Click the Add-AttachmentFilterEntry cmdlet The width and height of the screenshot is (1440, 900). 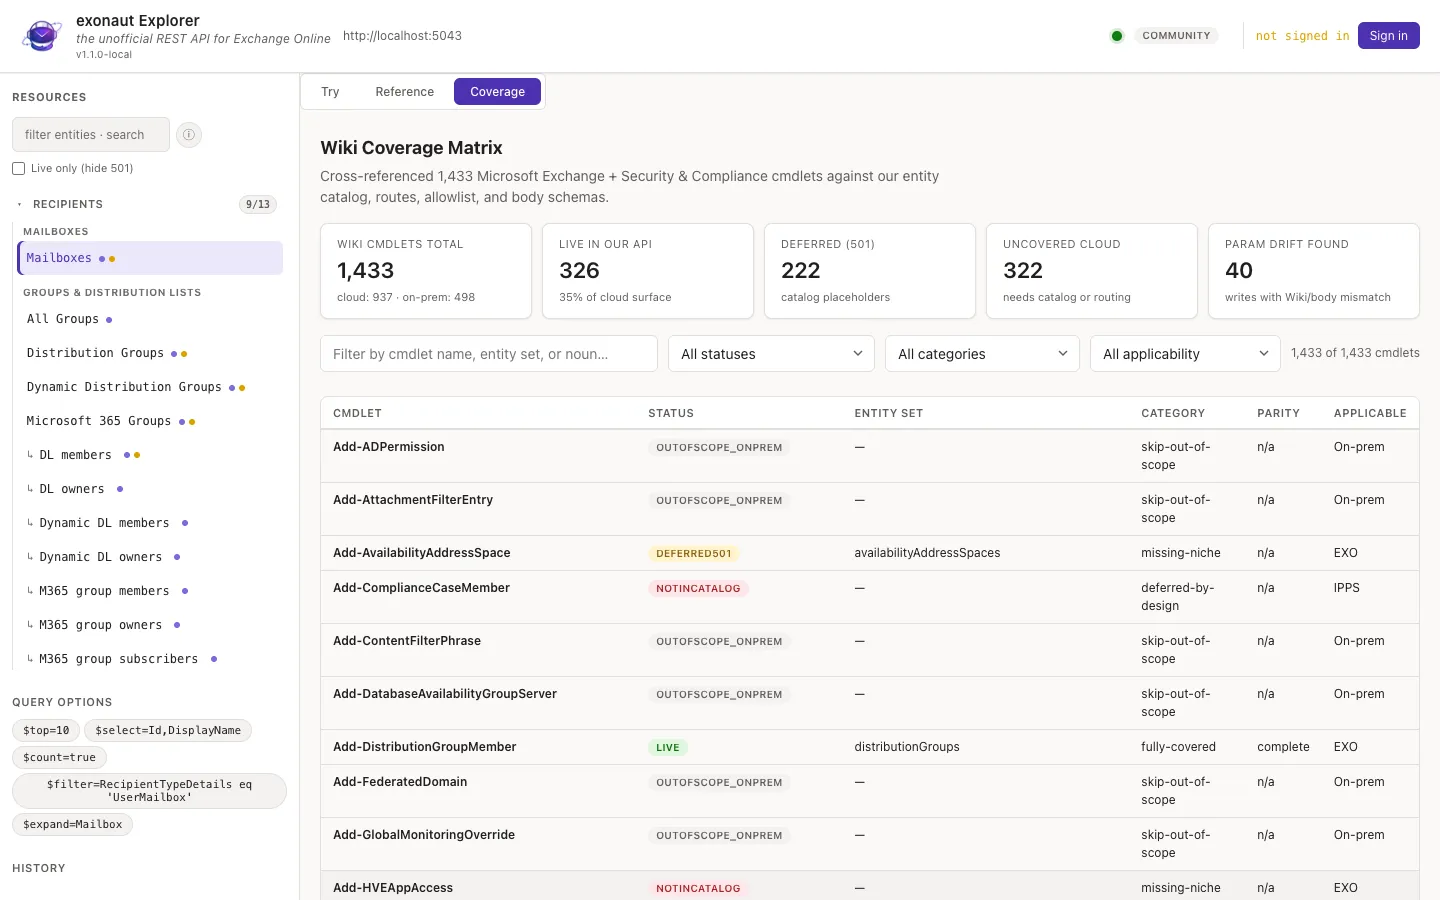[x=413, y=500]
